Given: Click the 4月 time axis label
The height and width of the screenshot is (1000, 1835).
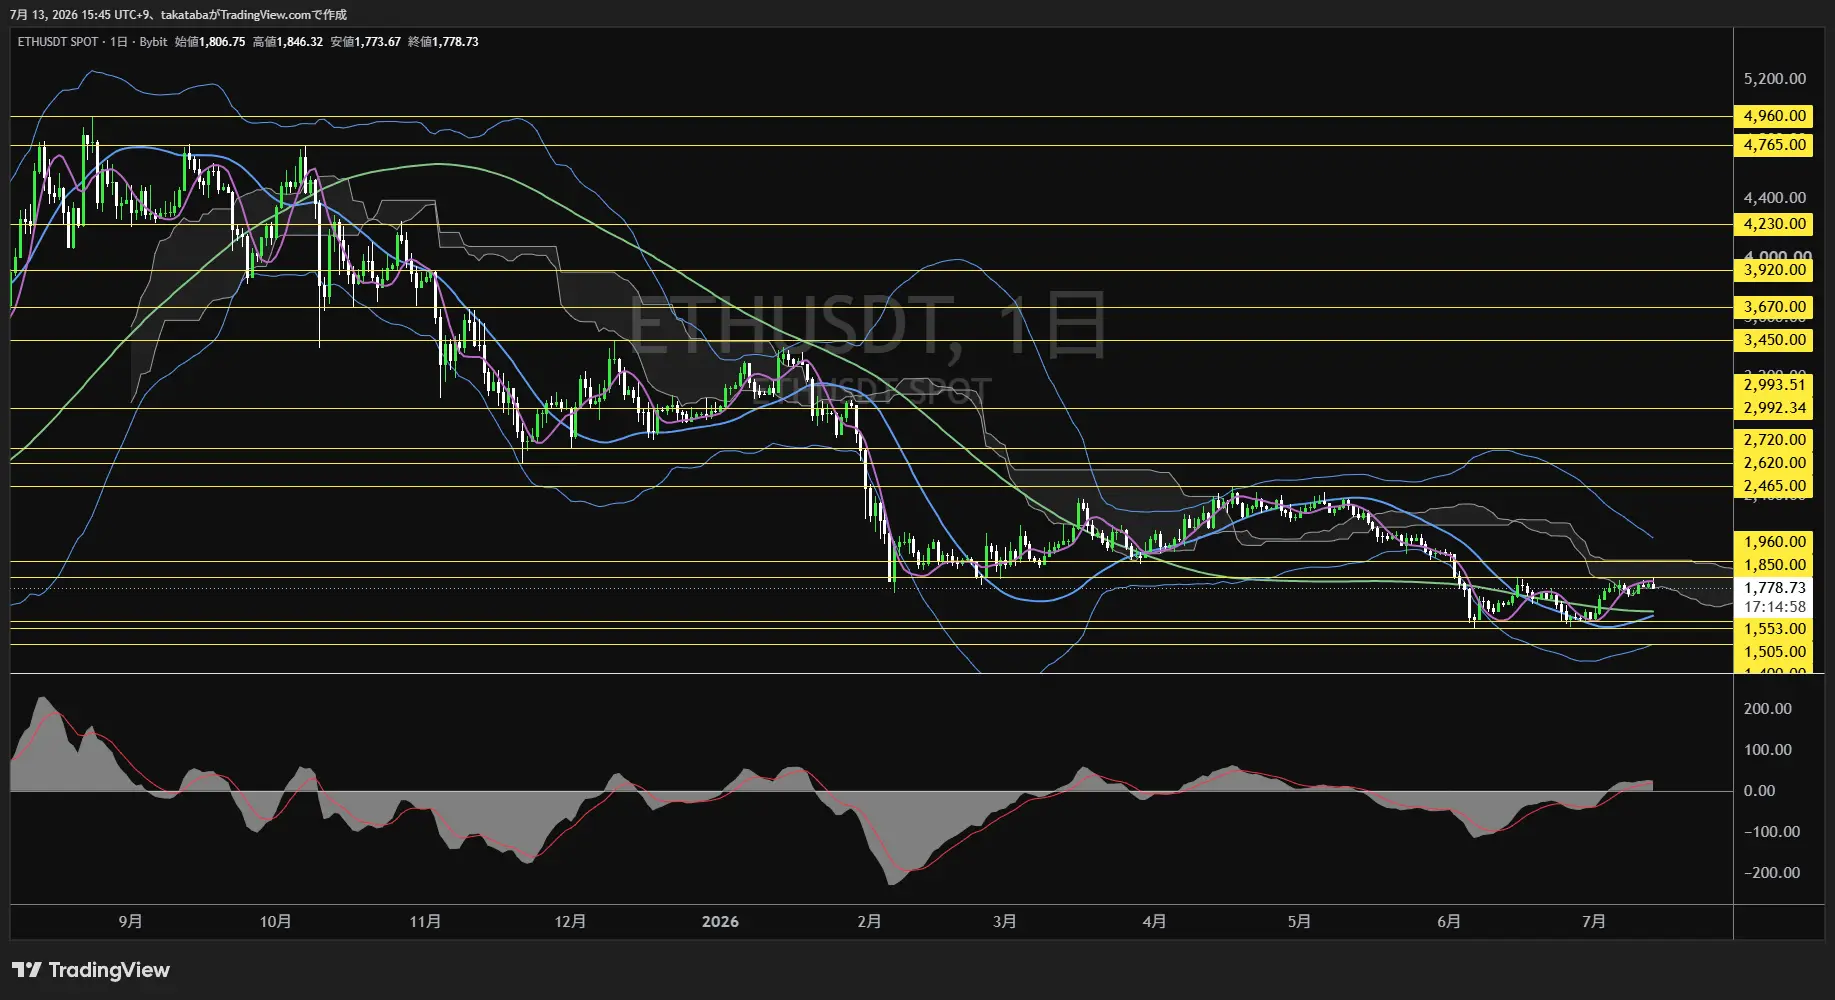Looking at the screenshot, I should [x=1154, y=921].
